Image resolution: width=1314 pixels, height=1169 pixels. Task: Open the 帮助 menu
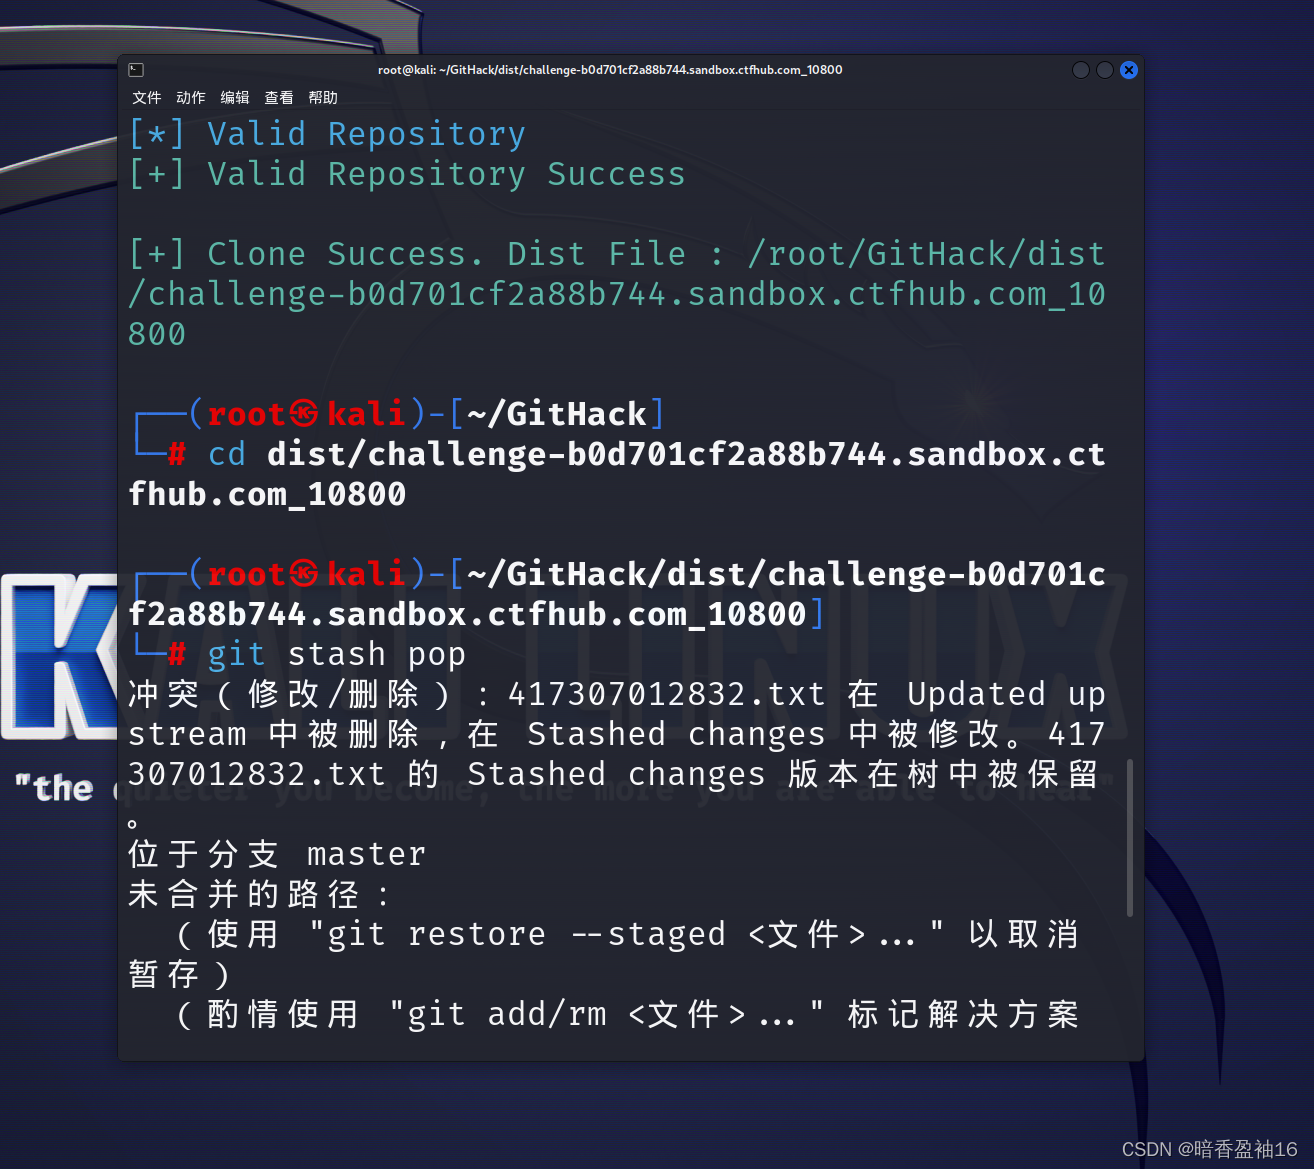coord(322,97)
